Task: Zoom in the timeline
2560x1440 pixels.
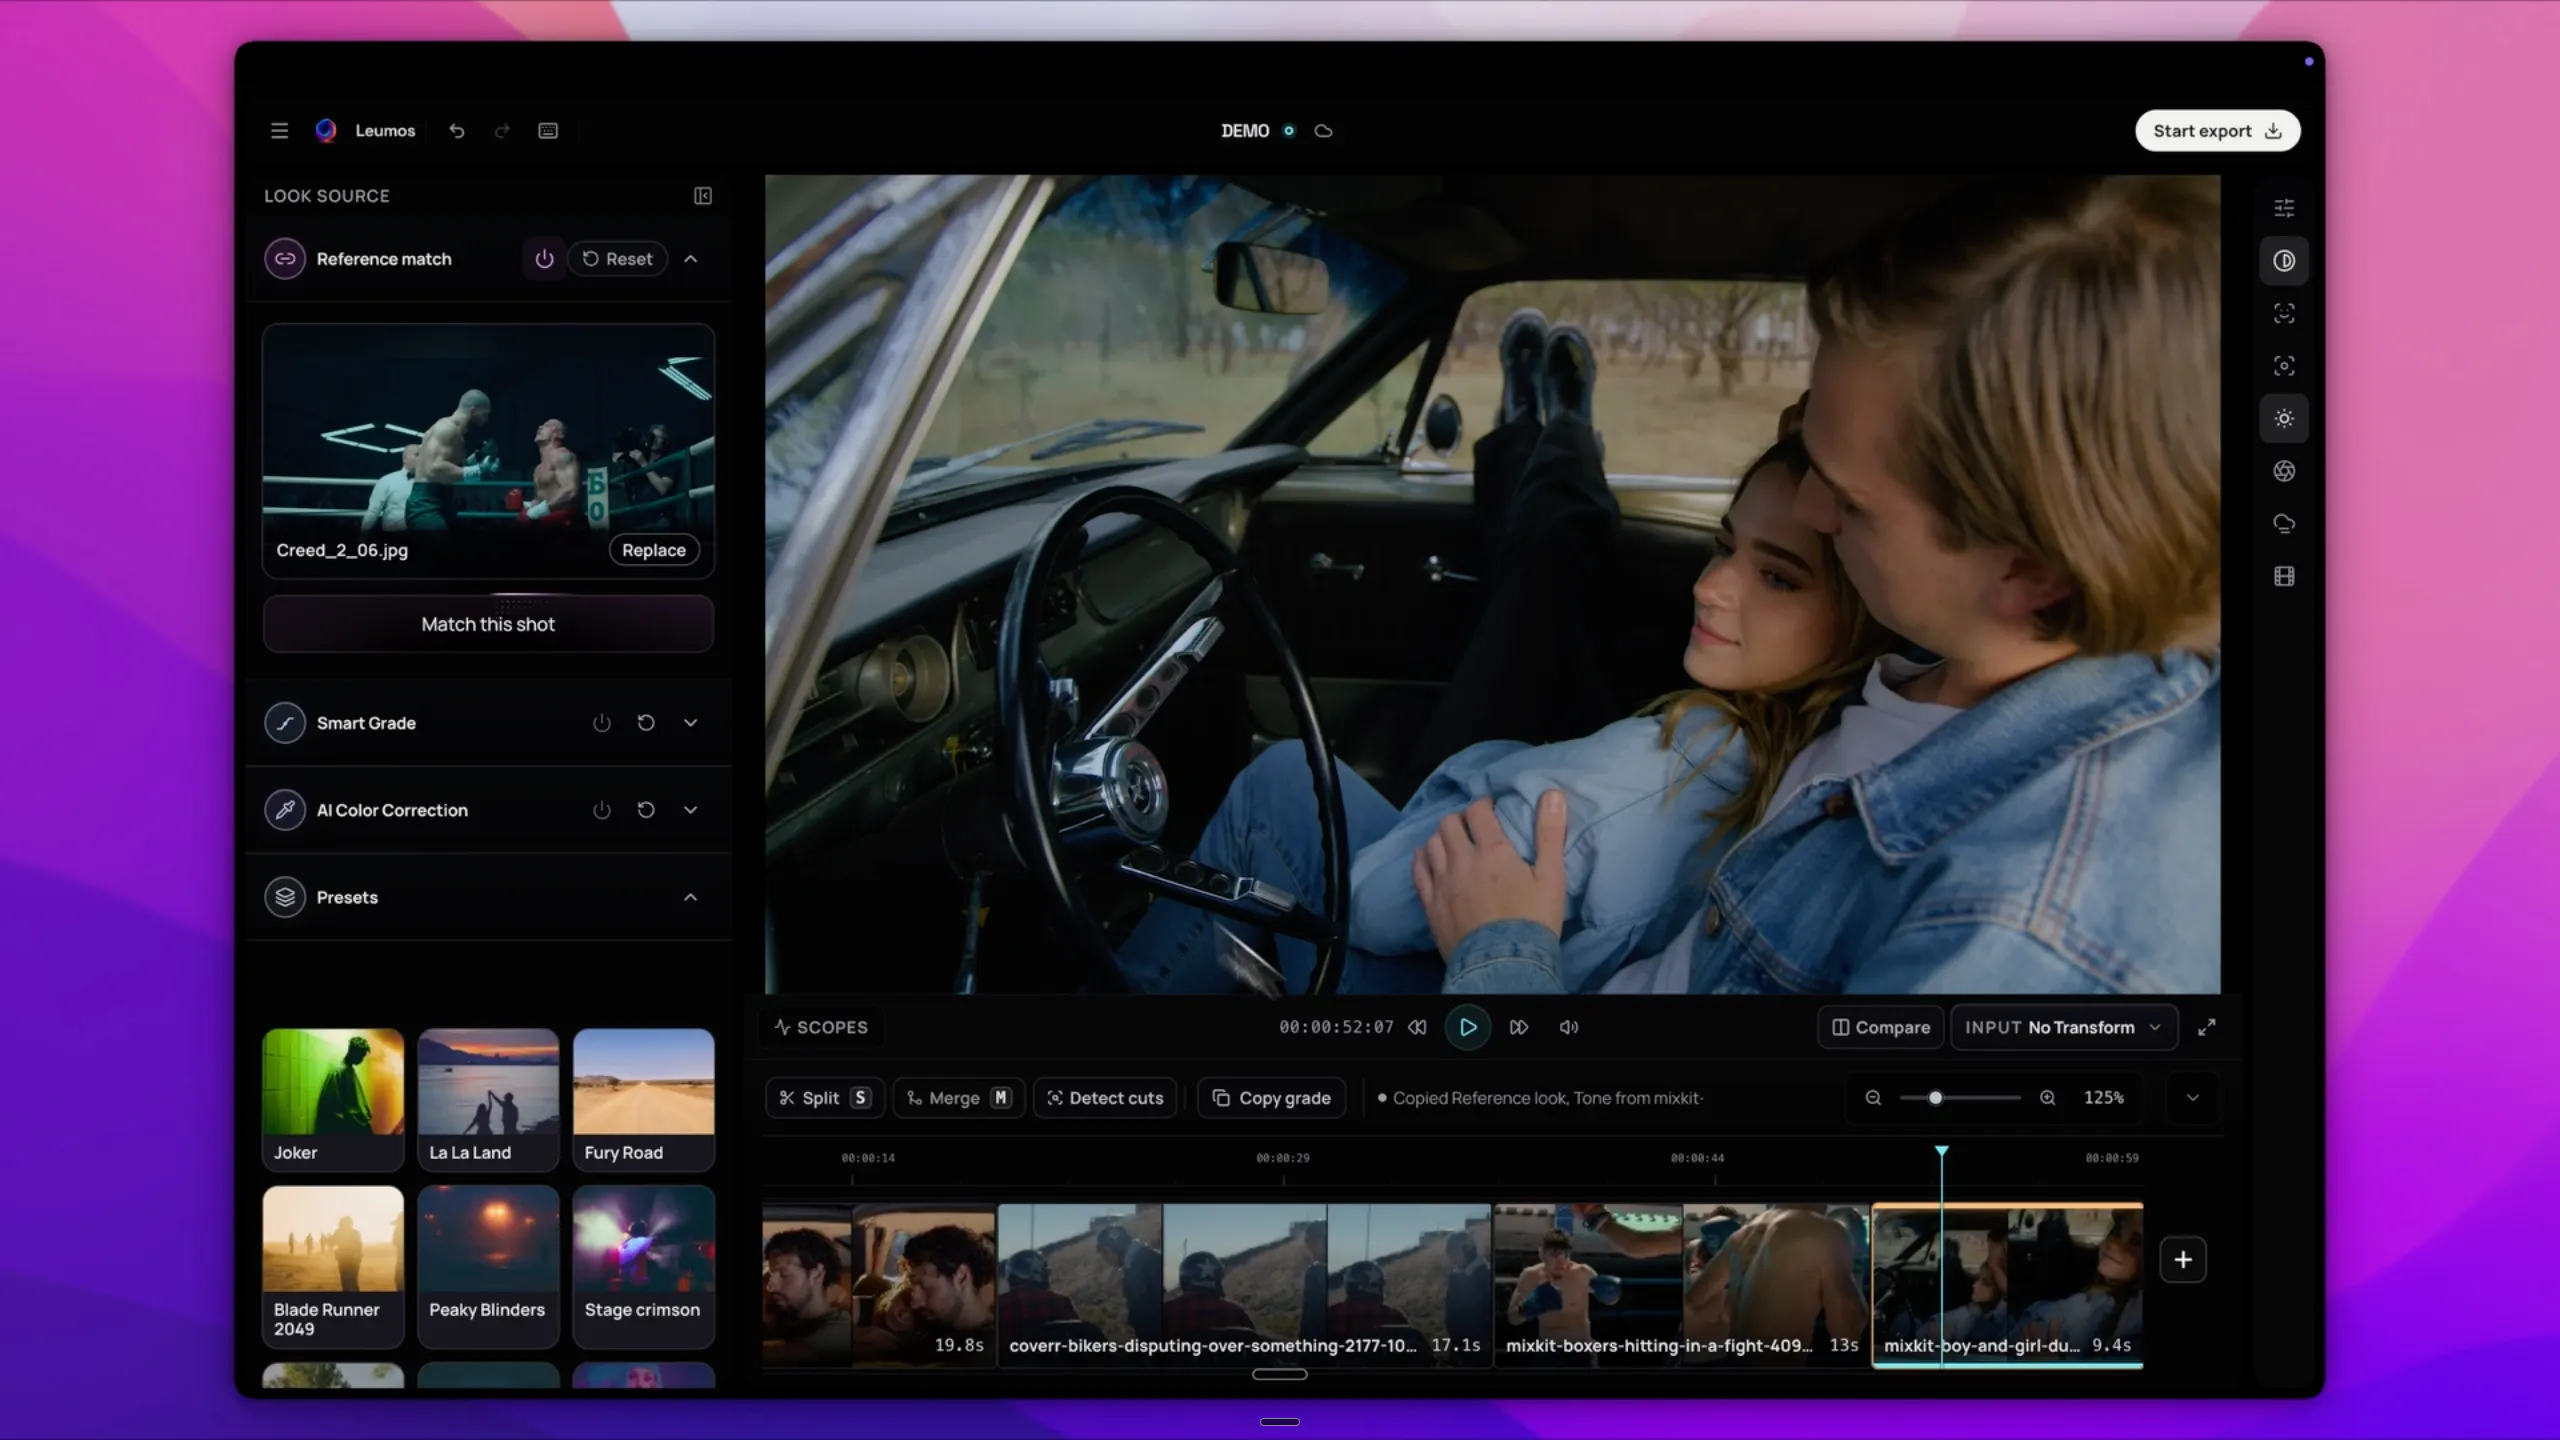Action: point(2047,1098)
